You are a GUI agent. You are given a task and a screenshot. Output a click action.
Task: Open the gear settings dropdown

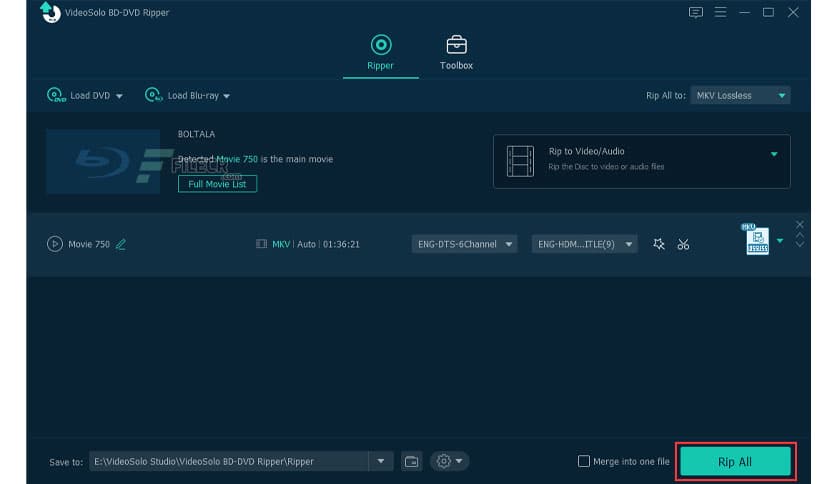point(449,461)
